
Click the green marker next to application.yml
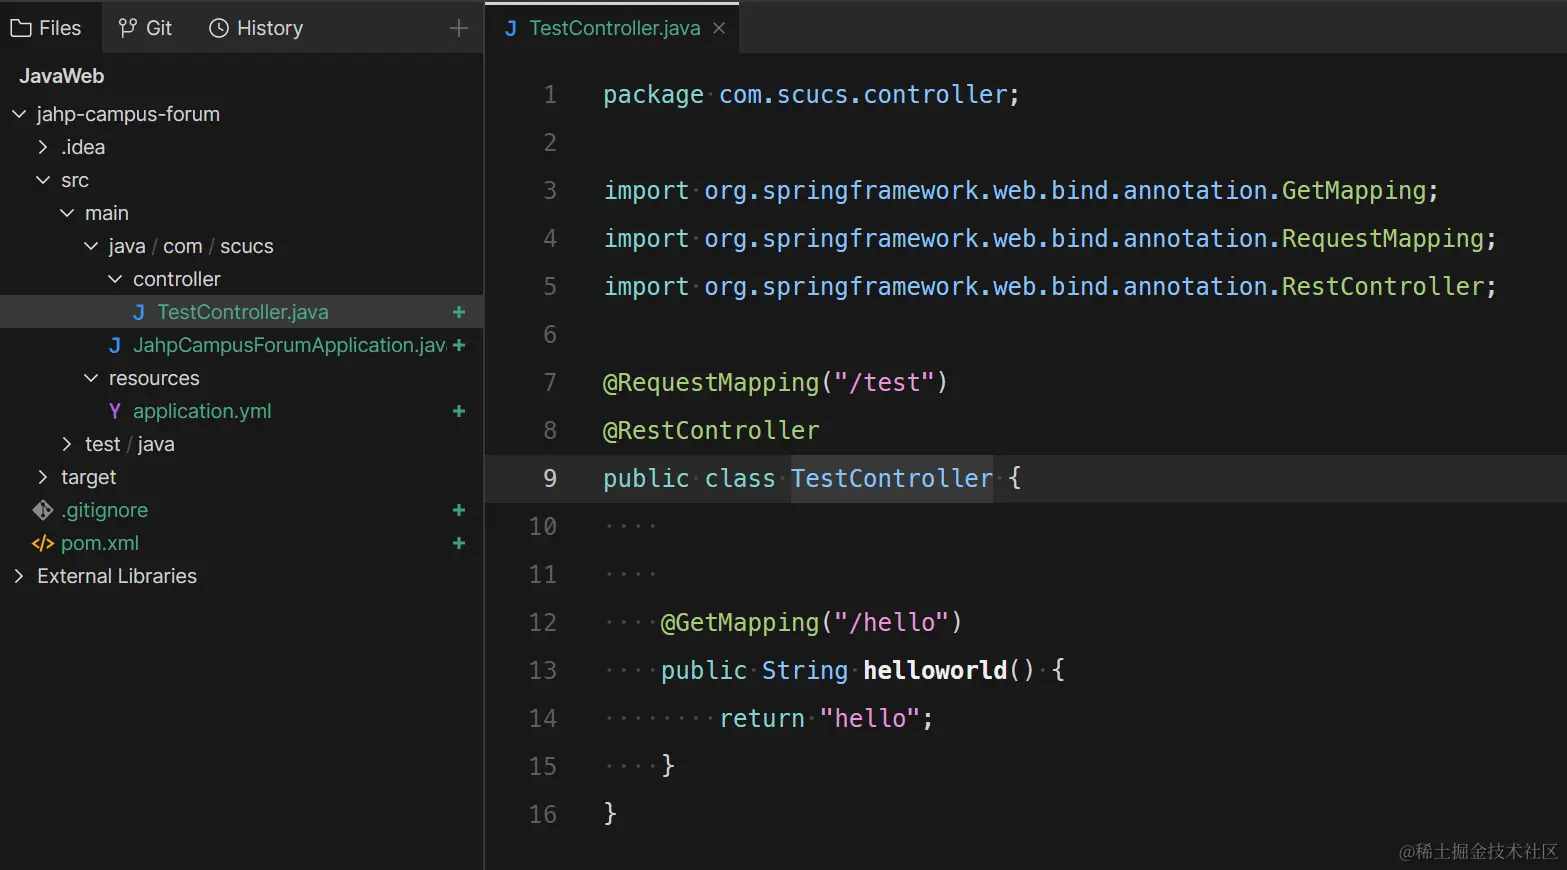[459, 411]
